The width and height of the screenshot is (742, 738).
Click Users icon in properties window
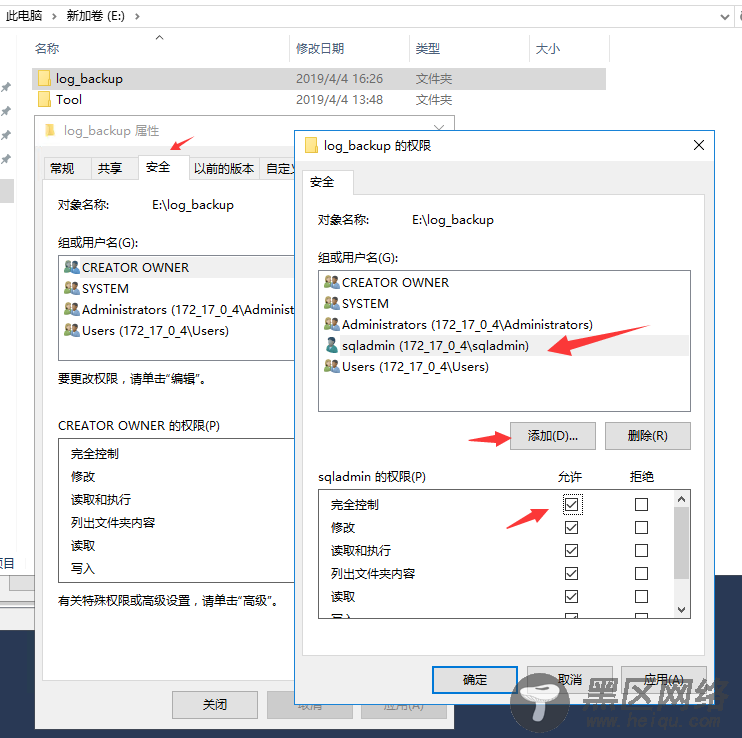point(72,330)
